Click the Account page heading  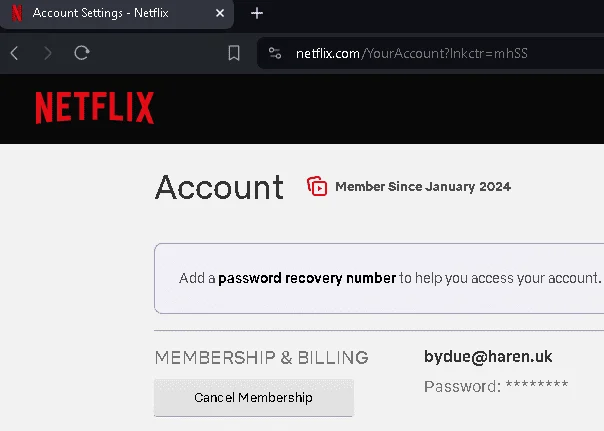pyautogui.click(x=219, y=187)
